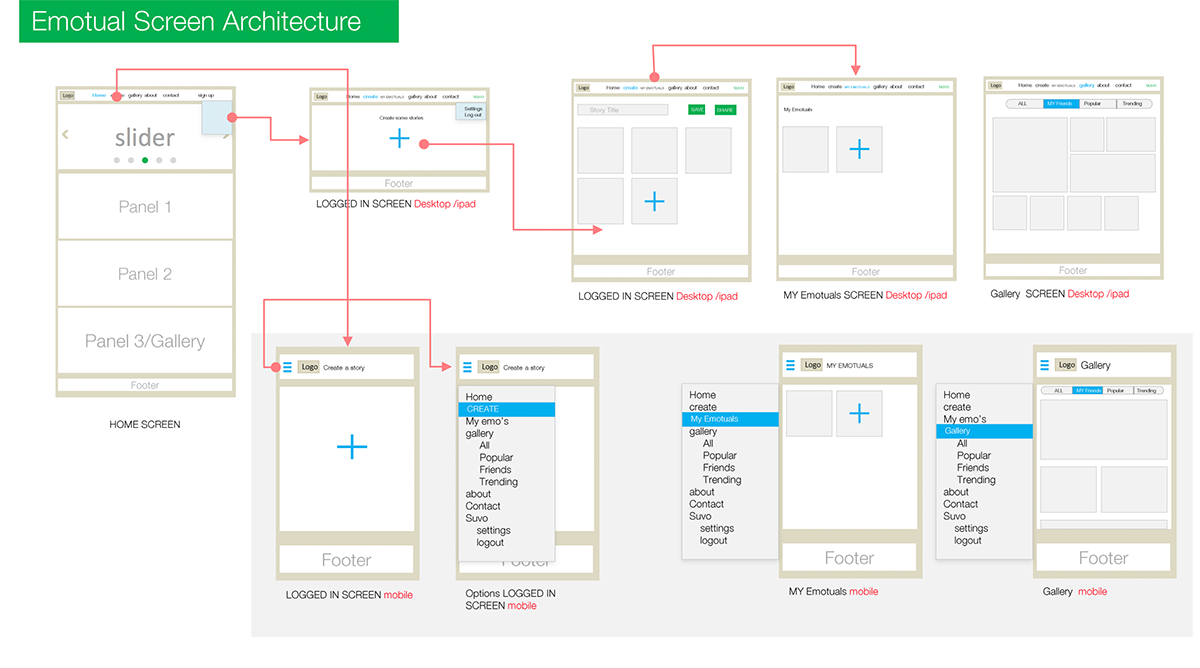This screenshot has width=1200, height=668.
Task: Select highlighted 'My Emotuals' item in mobile menu
Action: click(x=730, y=419)
